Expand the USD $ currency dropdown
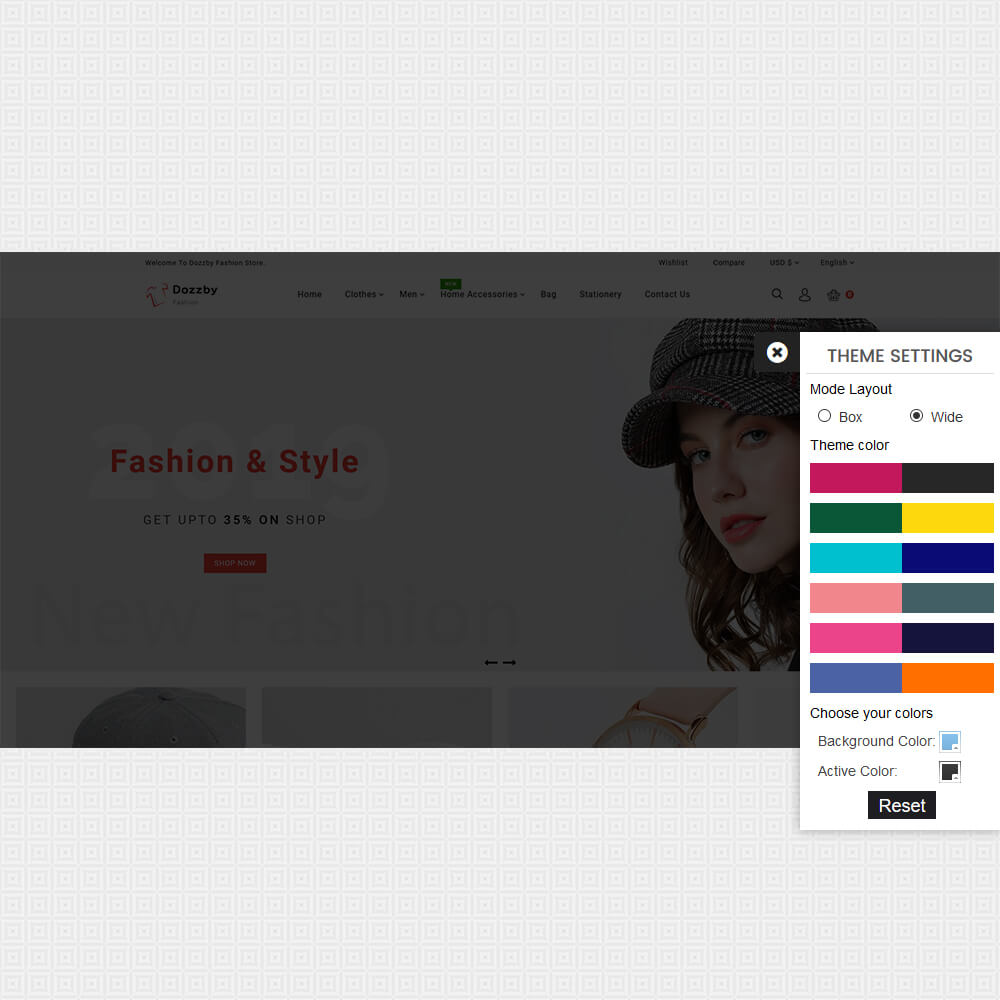Viewport: 1000px width, 1000px height. coord(783,263)
